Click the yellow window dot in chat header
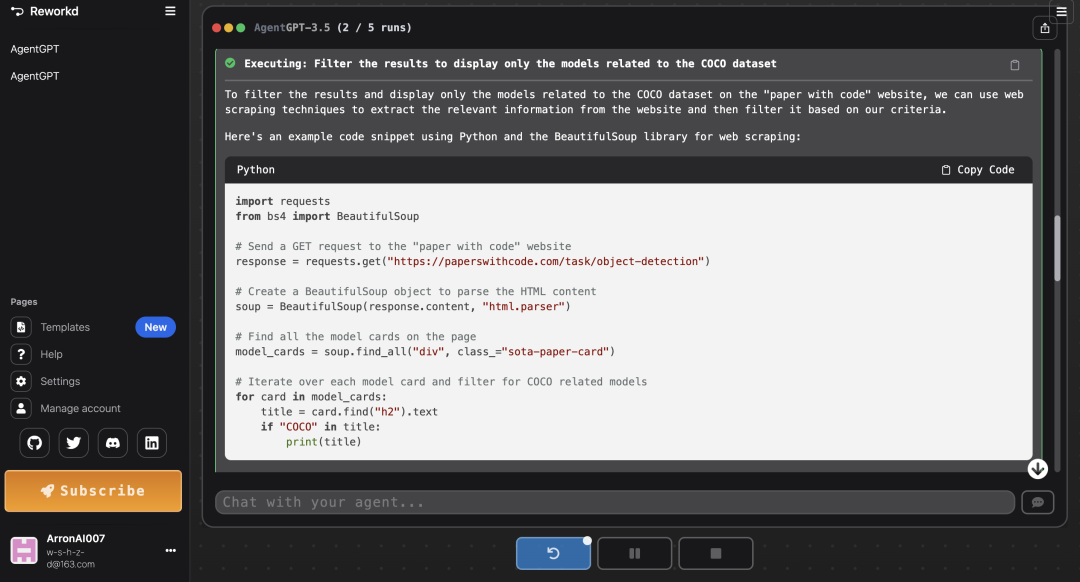 (229, 28)
